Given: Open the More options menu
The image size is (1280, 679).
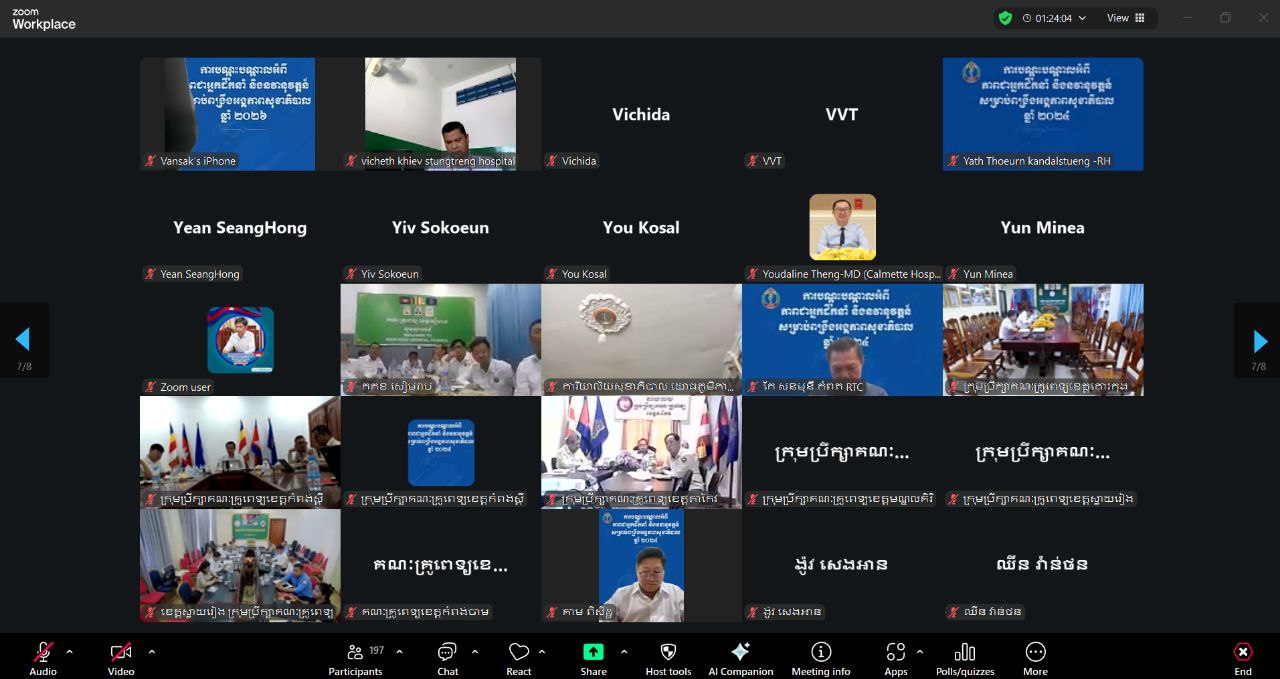Looking at the screenshot, I should [1035, 656].
